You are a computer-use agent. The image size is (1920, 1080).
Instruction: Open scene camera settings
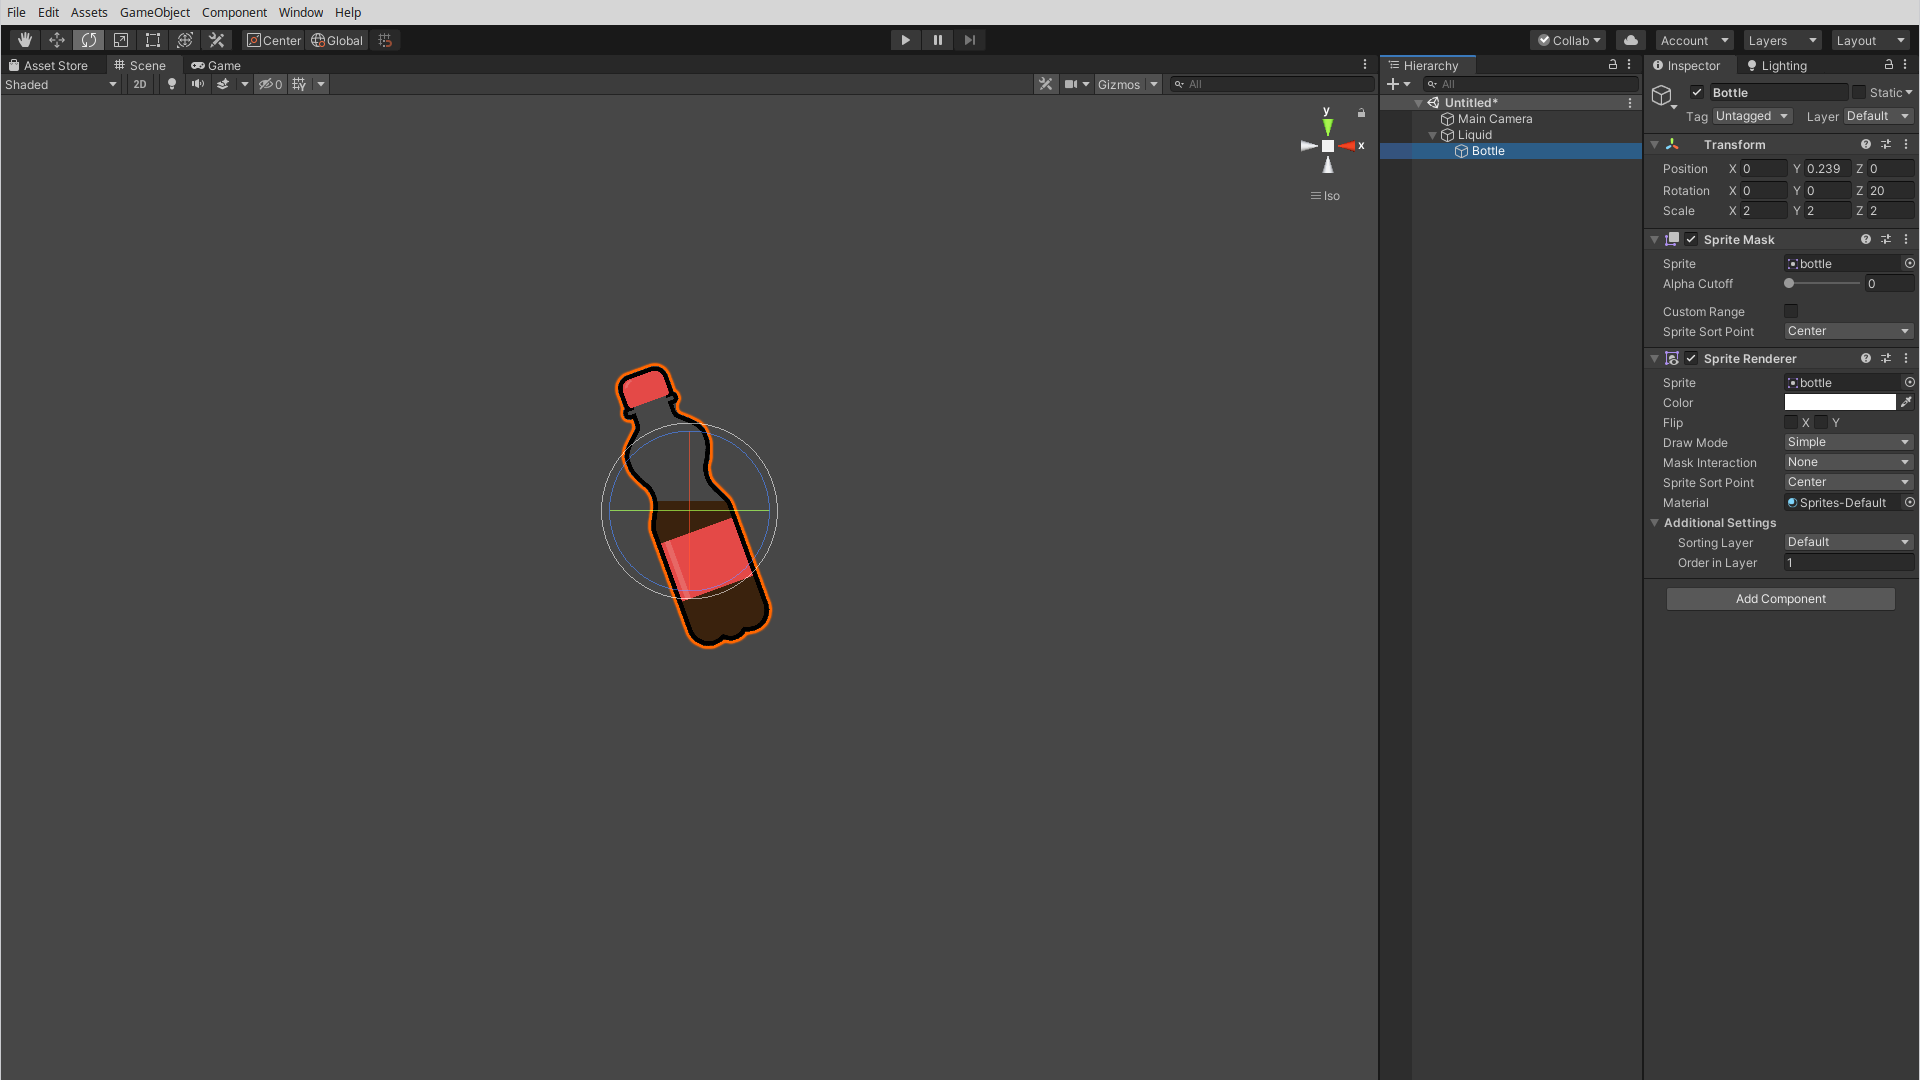coord(1071,84)
